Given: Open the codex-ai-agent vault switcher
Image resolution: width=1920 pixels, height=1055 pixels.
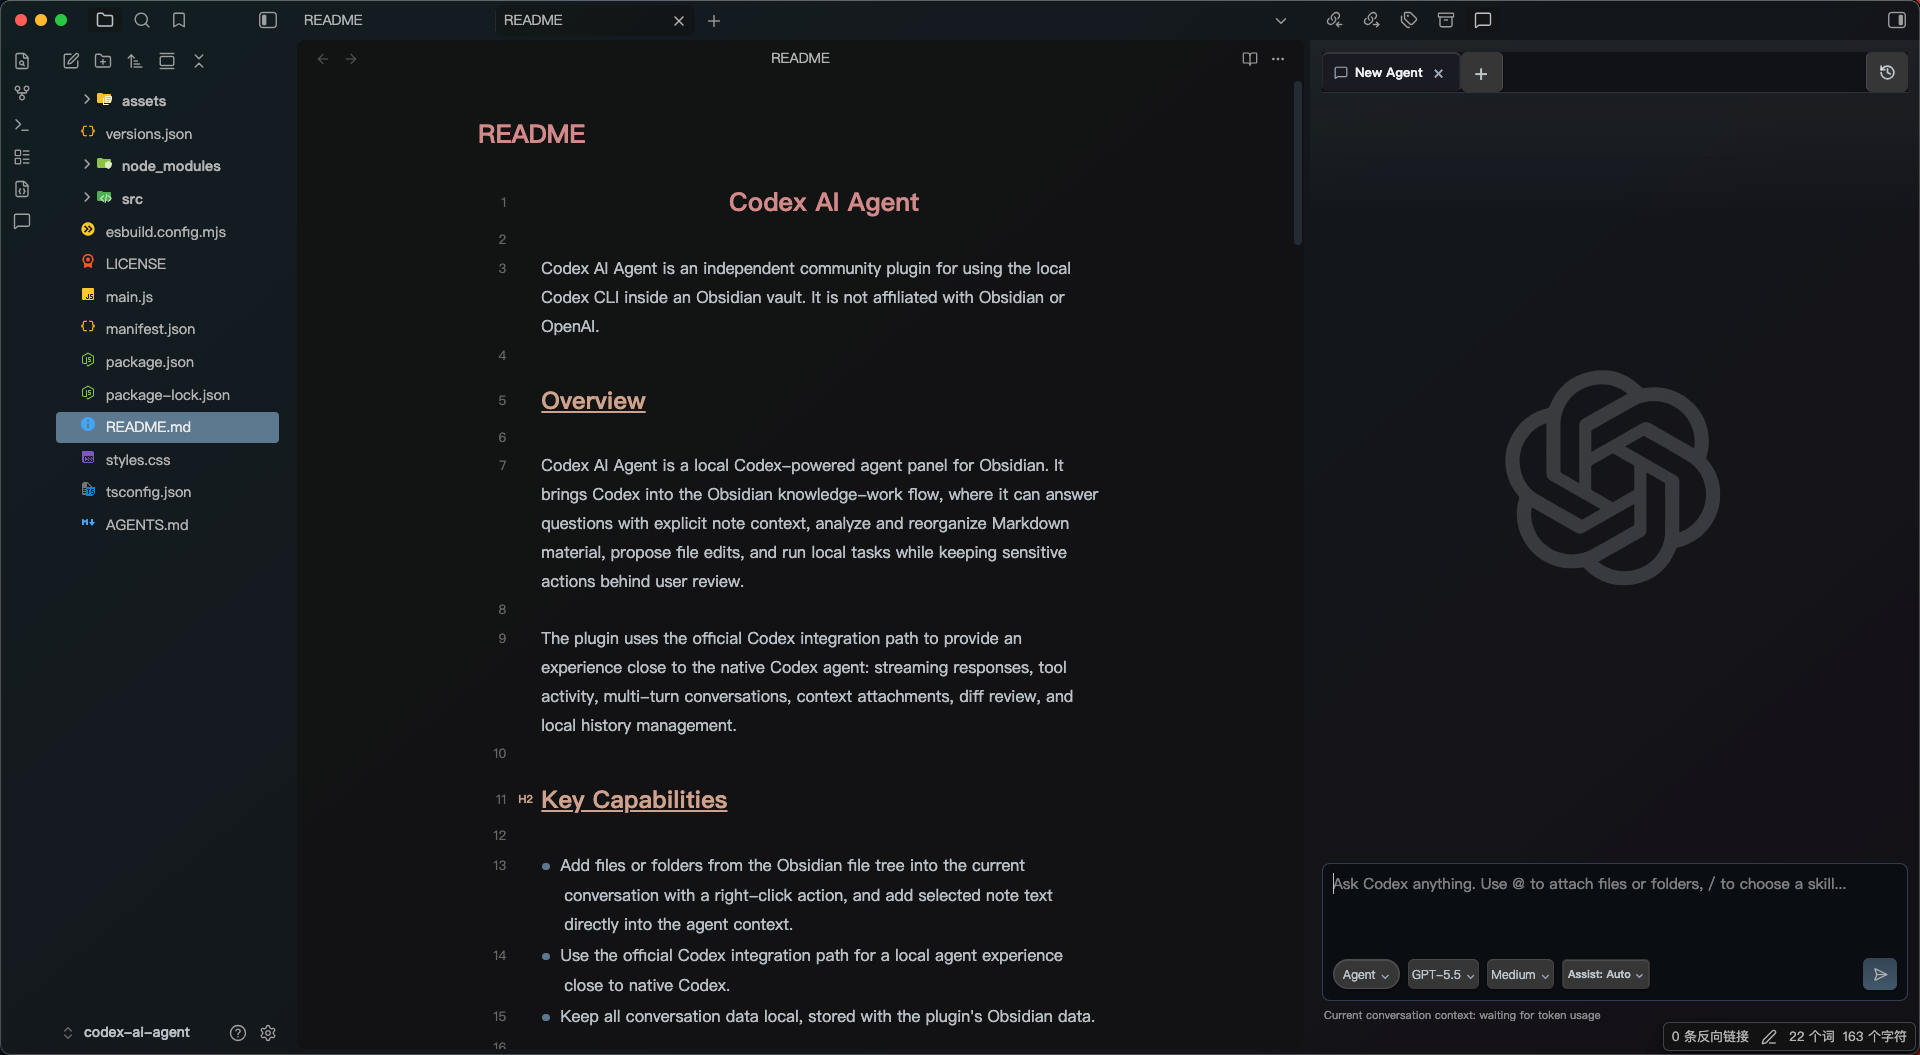Looking at the screenshot, I should pyautogui.click(x=126, y=1033).
